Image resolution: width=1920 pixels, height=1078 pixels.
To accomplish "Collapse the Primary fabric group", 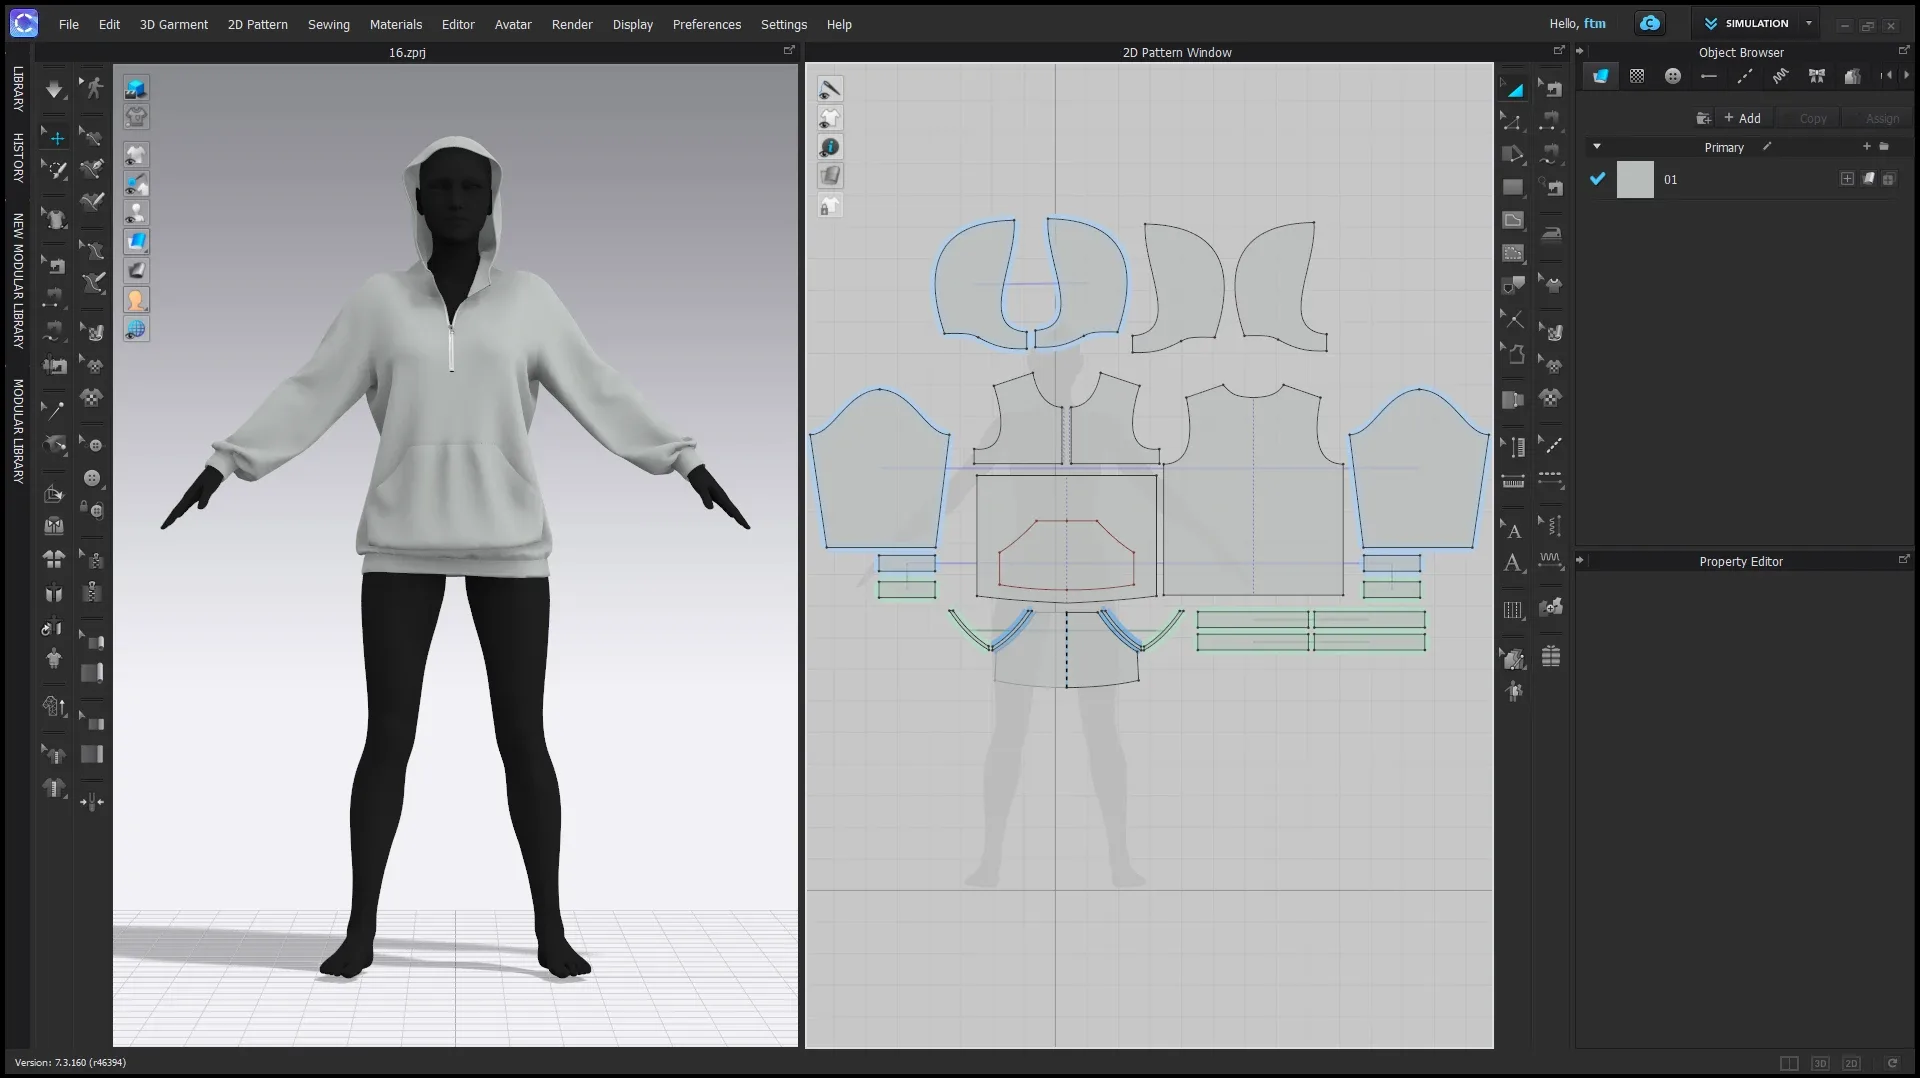I will (1597, 147).
